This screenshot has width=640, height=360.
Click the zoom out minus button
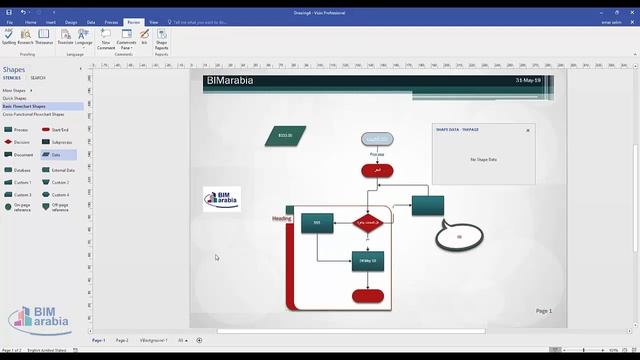point(564,350)
